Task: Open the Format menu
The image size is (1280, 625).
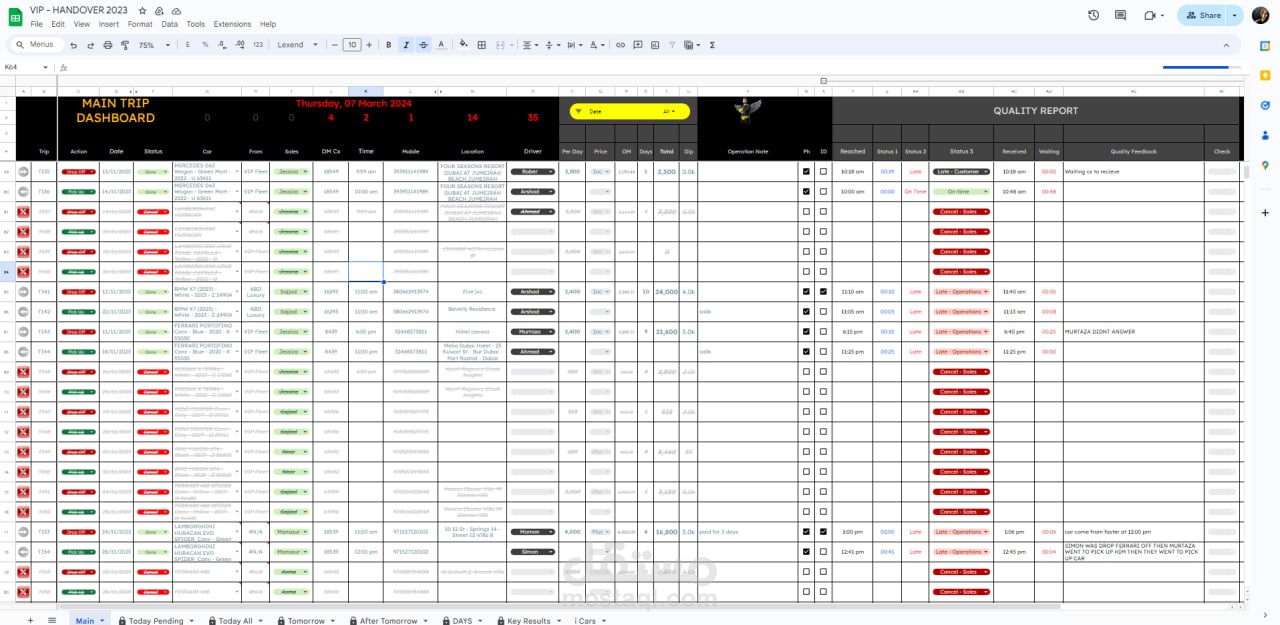Action: click(140, 24)
